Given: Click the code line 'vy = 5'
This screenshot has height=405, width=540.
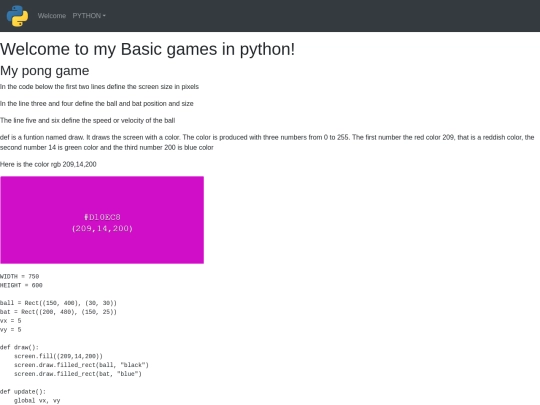Looking at the screenshot, I should pos(11,330).
